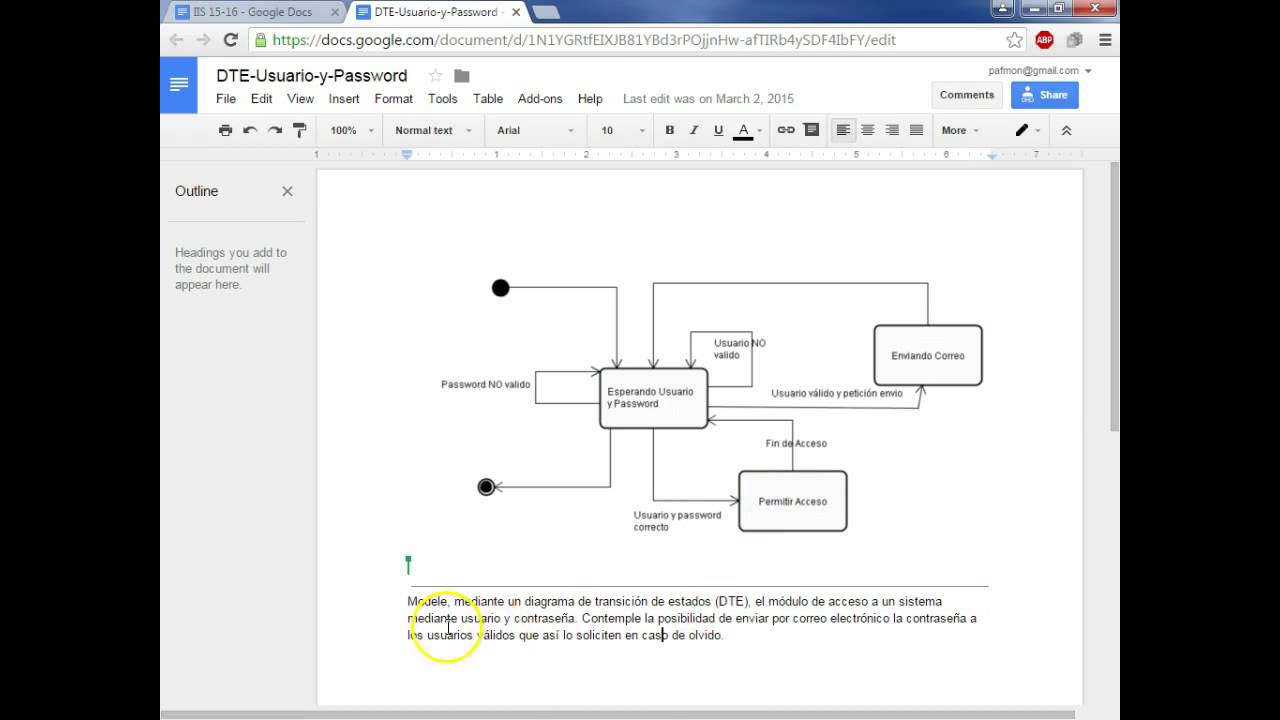The width and height of the screenshot is (1280, 720).
Task: Open the Arial font dropdown
Action: point(536,130)
